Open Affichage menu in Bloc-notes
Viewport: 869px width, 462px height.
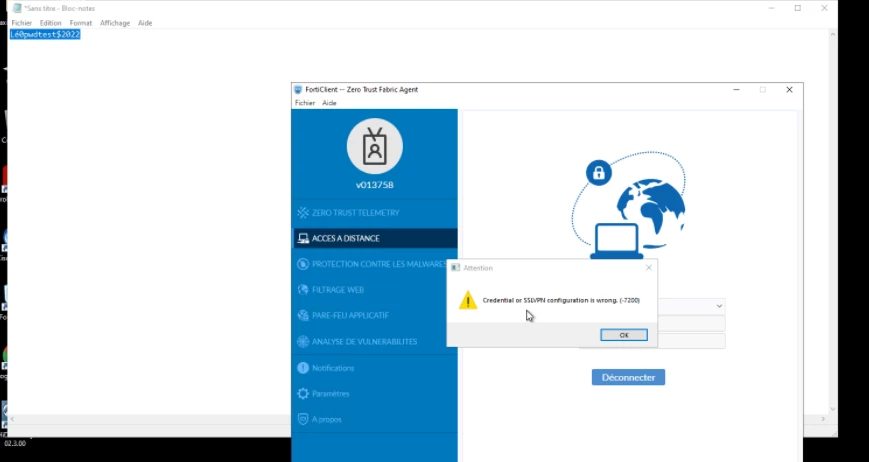tap(115, 23)
